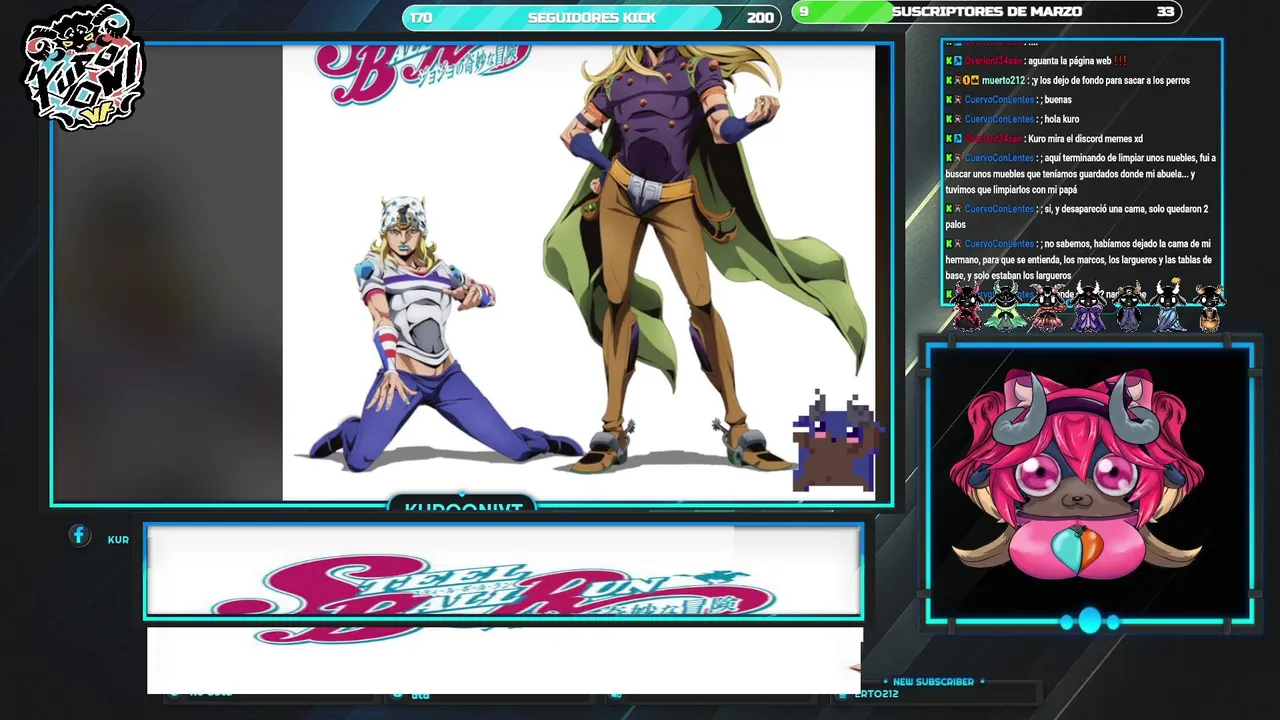Select the chibi sprite in the green dress
1280x720 pixels.
tap(1006, 307)
